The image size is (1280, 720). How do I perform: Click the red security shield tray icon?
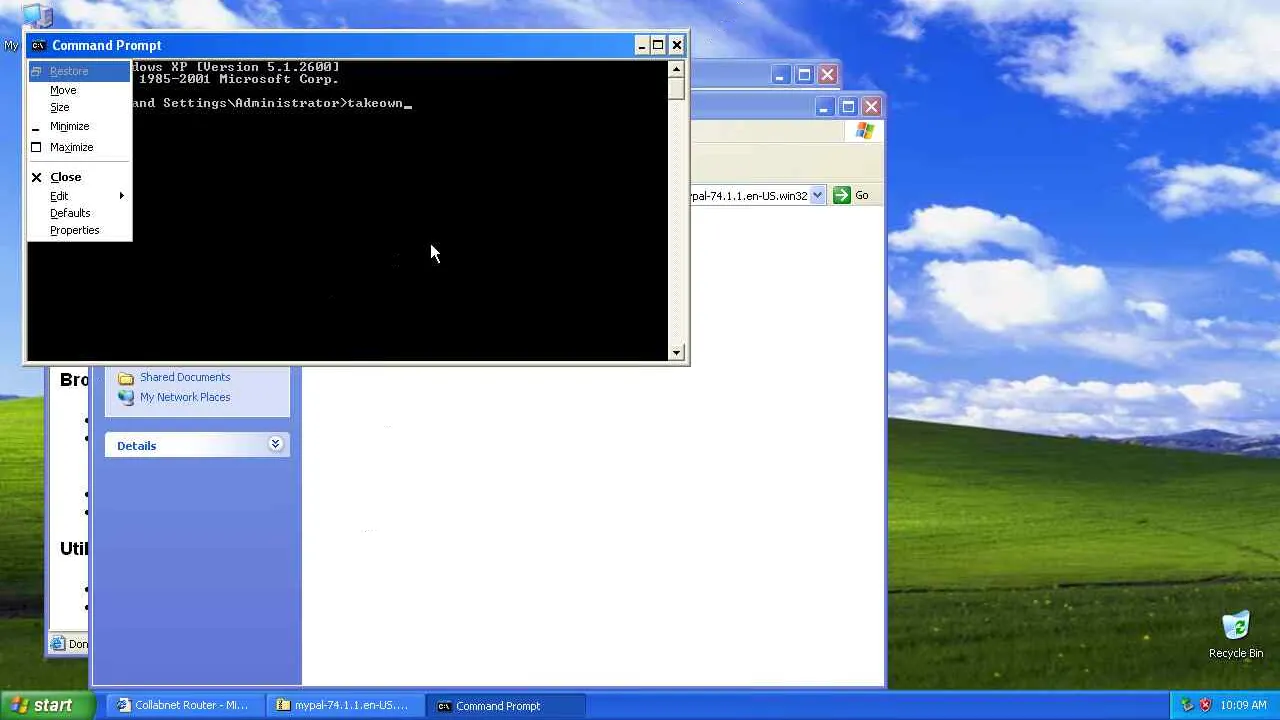[1205, 705]
